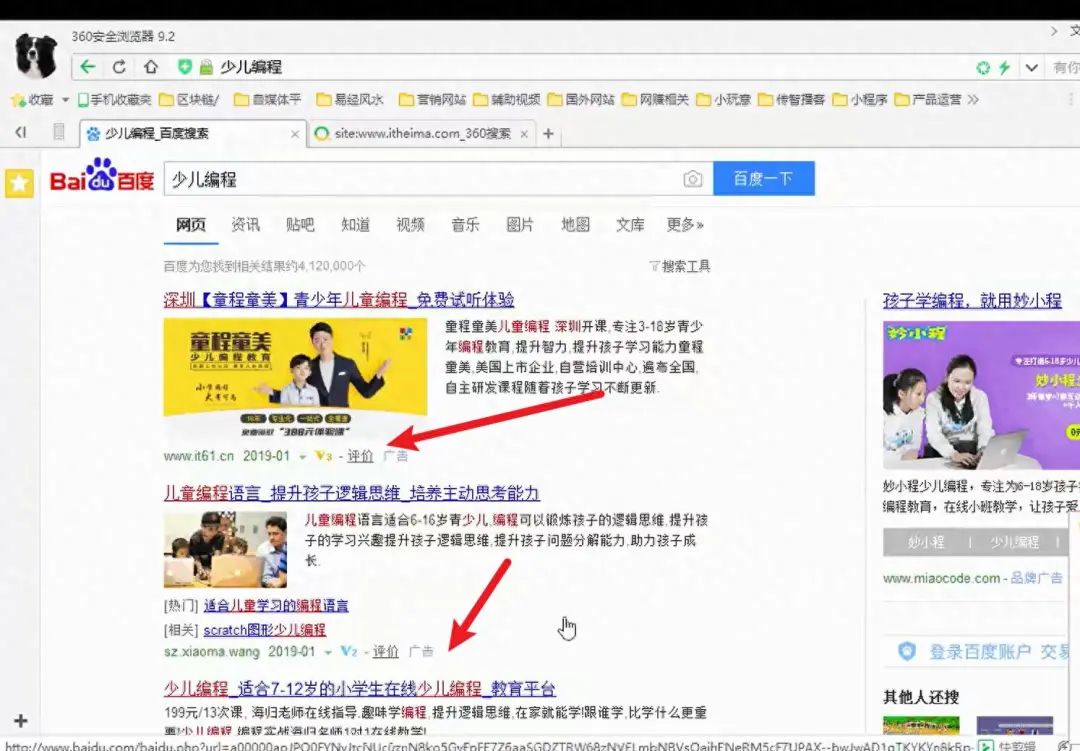The height and width of the screenshot is (751, 1080).
Task: Click the green circular icon in address bar
Action: click(x=983, y=68)
